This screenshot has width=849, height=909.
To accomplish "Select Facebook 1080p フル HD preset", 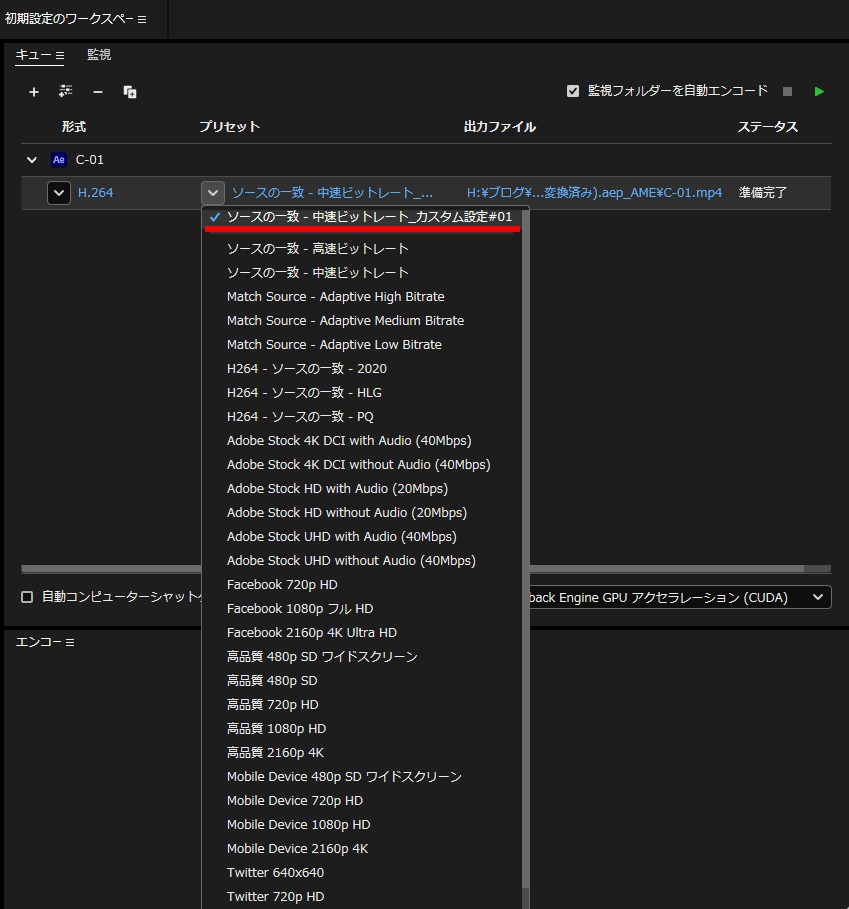I will (x=300, y=608).
